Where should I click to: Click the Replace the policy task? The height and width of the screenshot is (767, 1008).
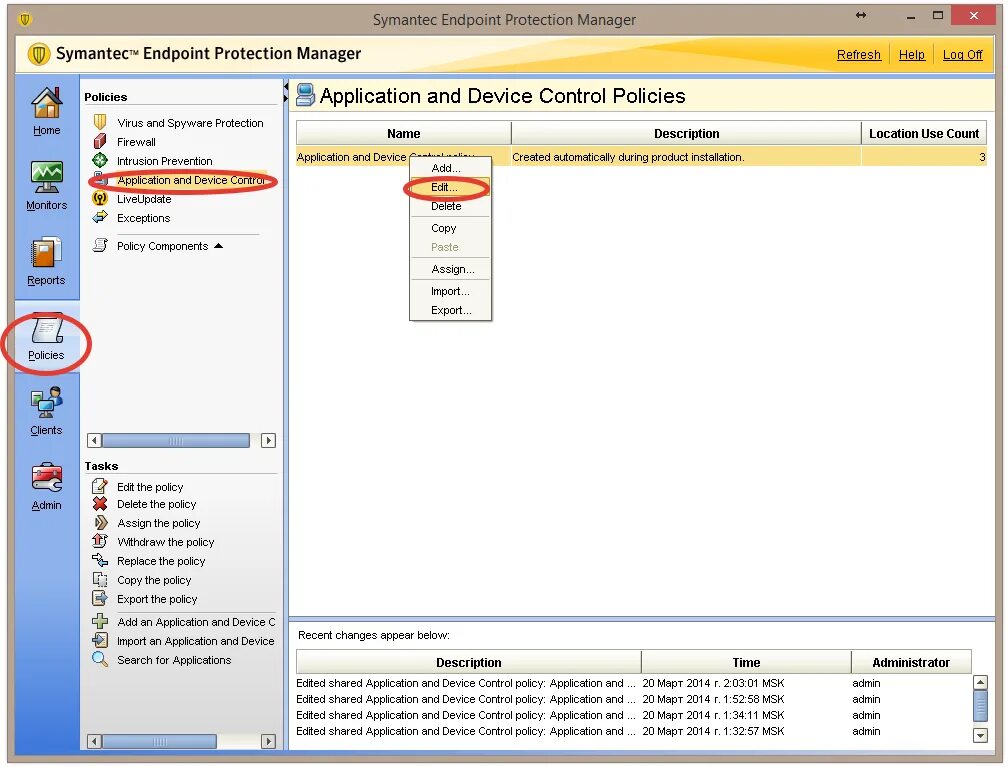click(161, 561)
